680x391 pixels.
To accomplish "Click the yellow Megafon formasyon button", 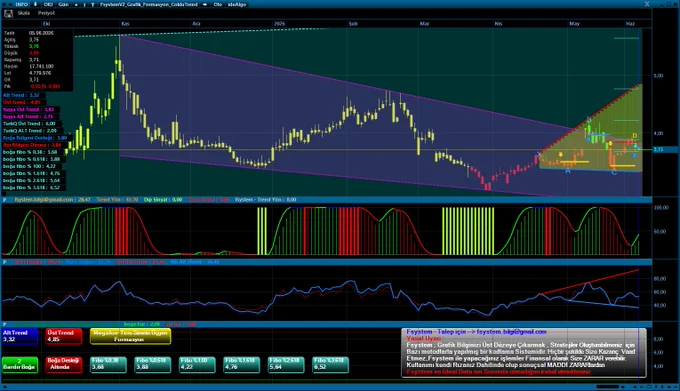I will tap(131, 336).
